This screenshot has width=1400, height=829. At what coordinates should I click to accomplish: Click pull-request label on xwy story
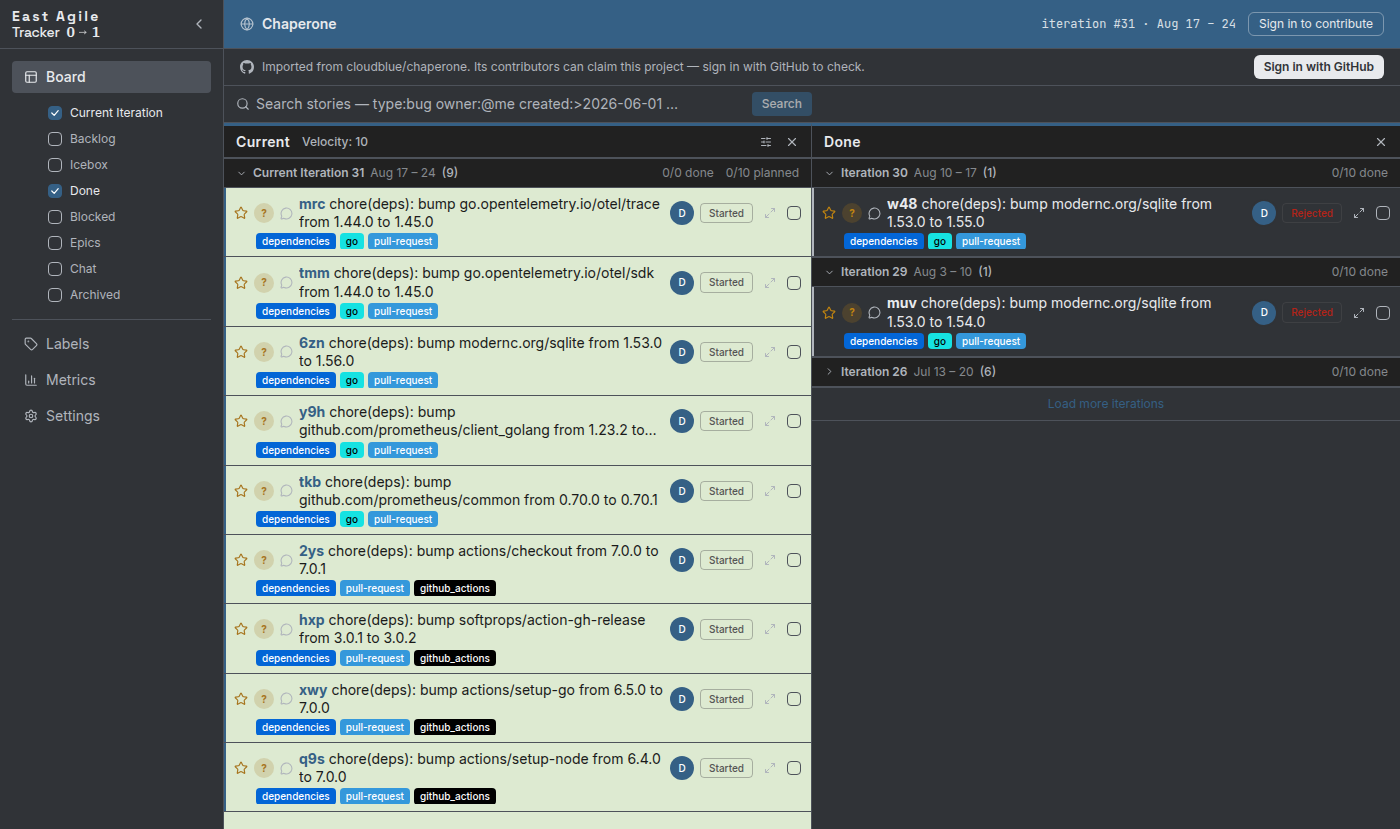[x=375, y=727]
